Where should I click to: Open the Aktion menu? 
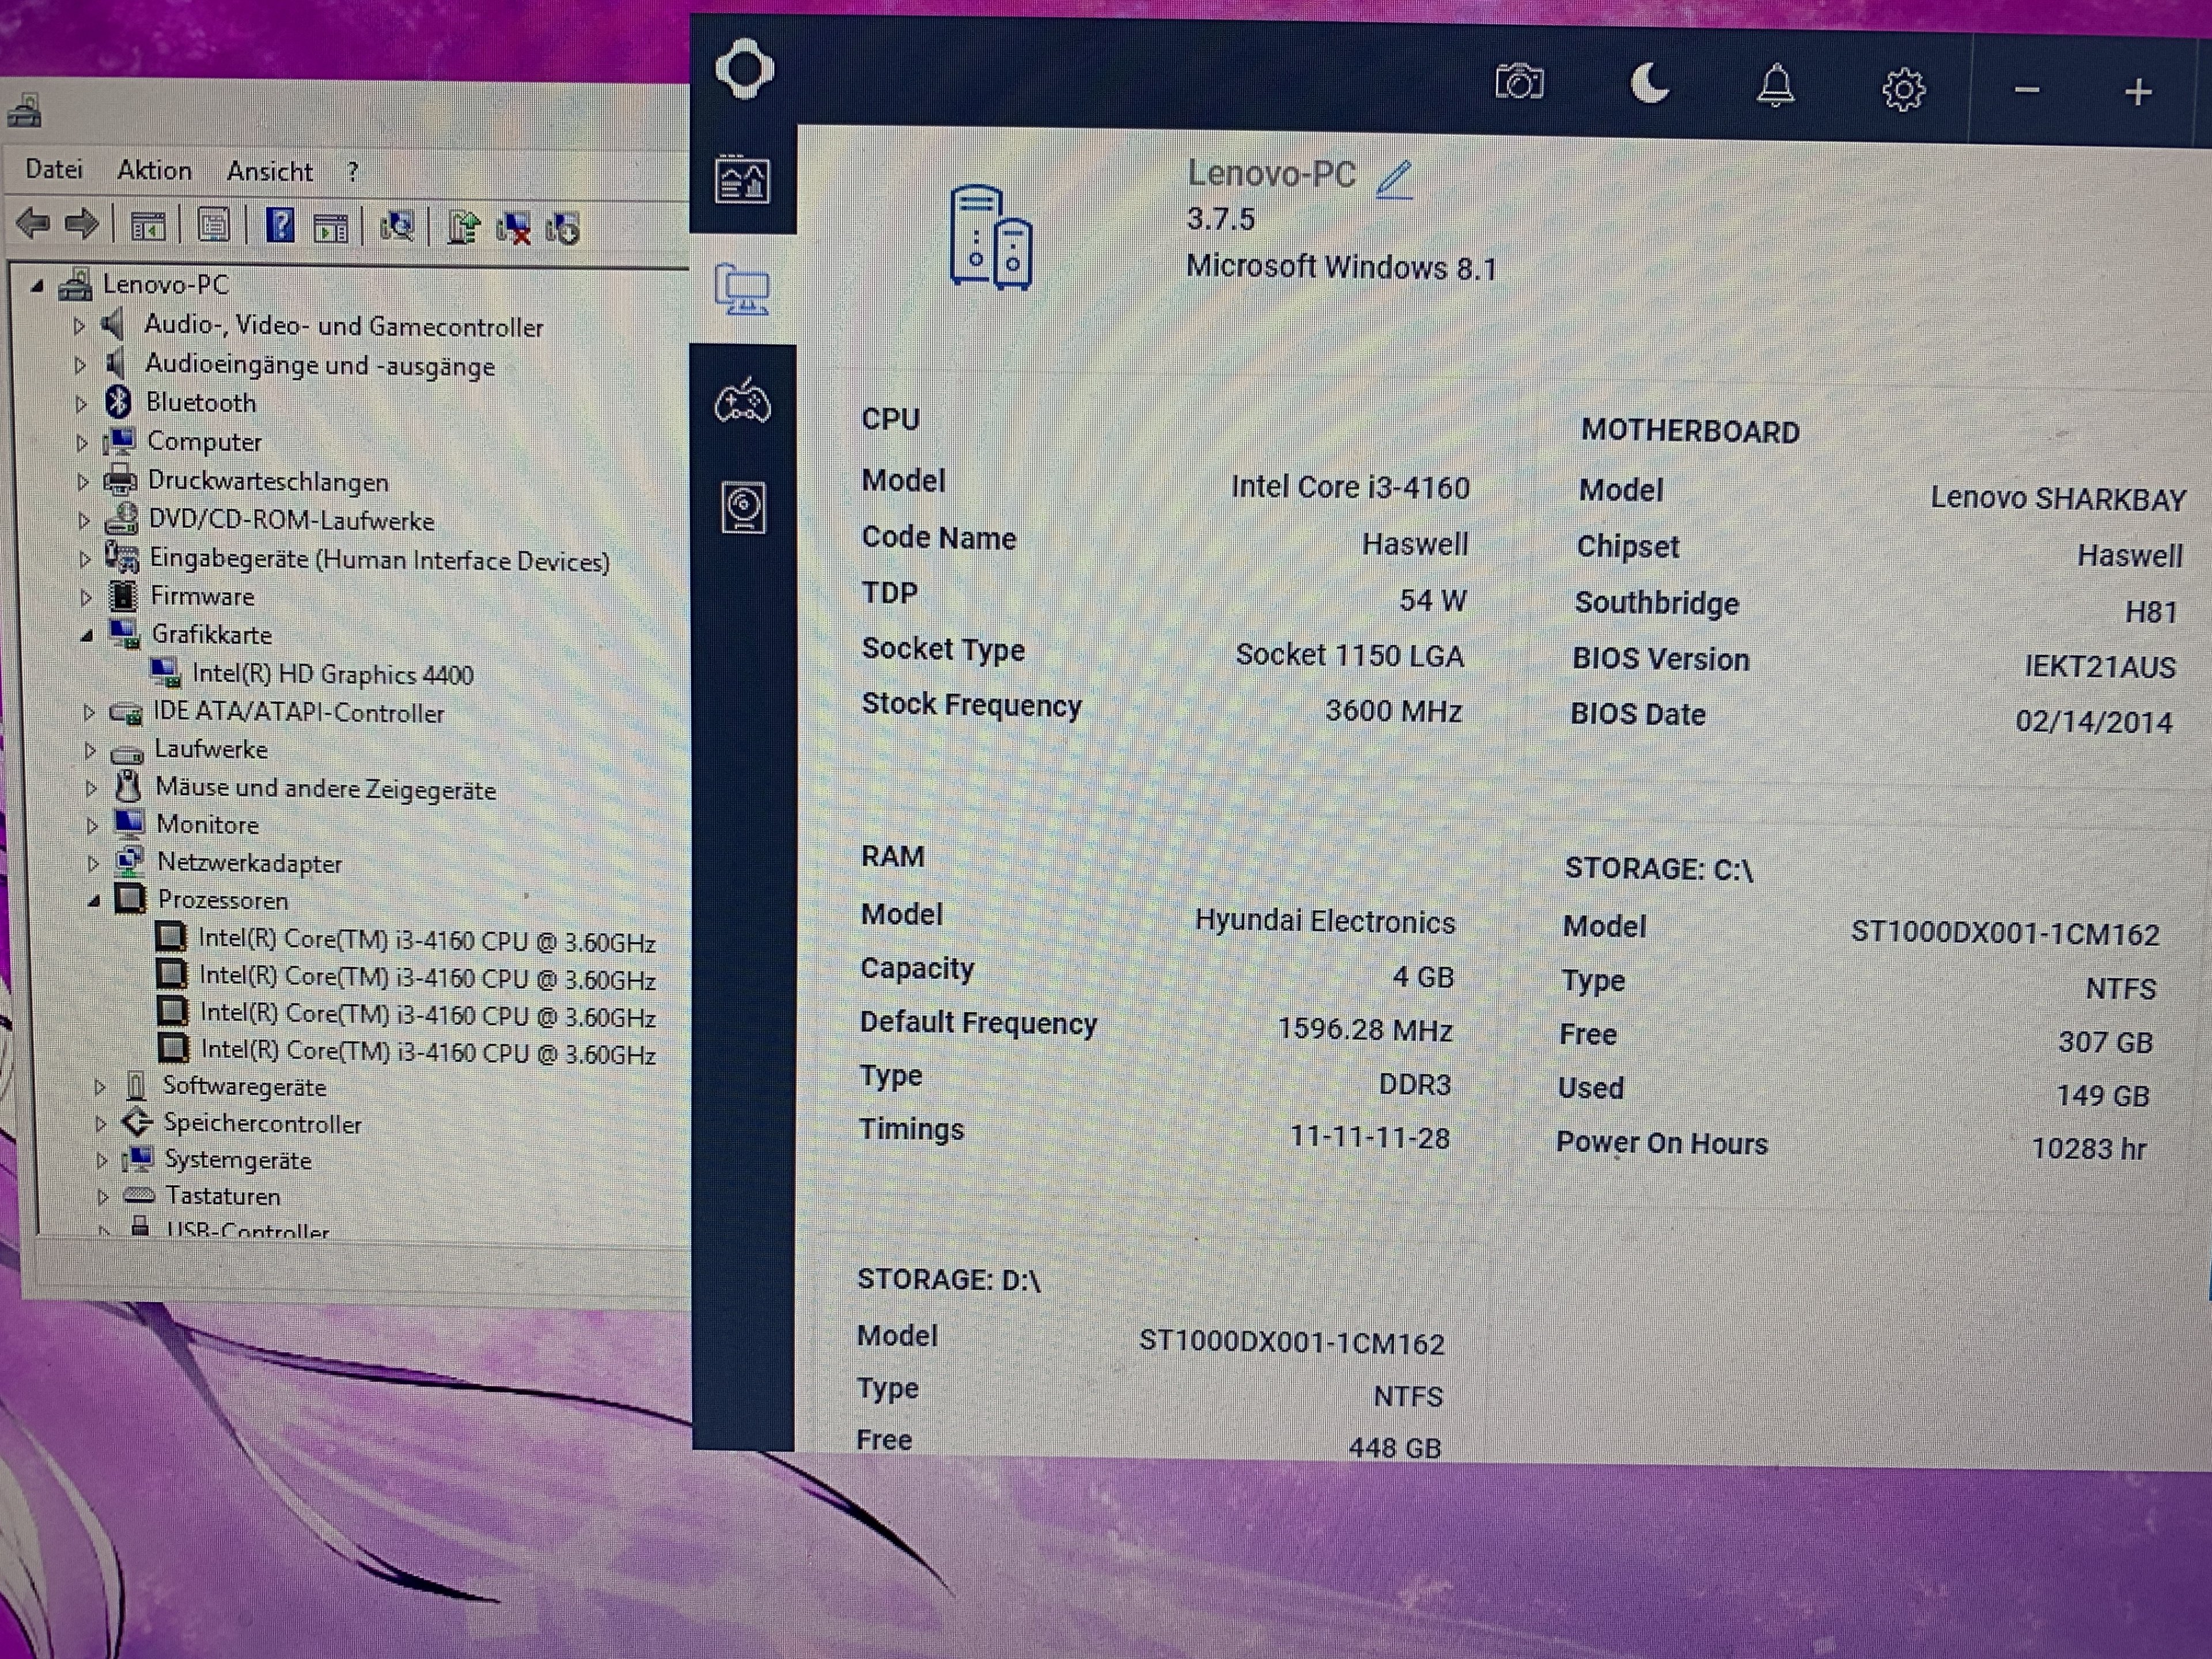pos(154,170)
